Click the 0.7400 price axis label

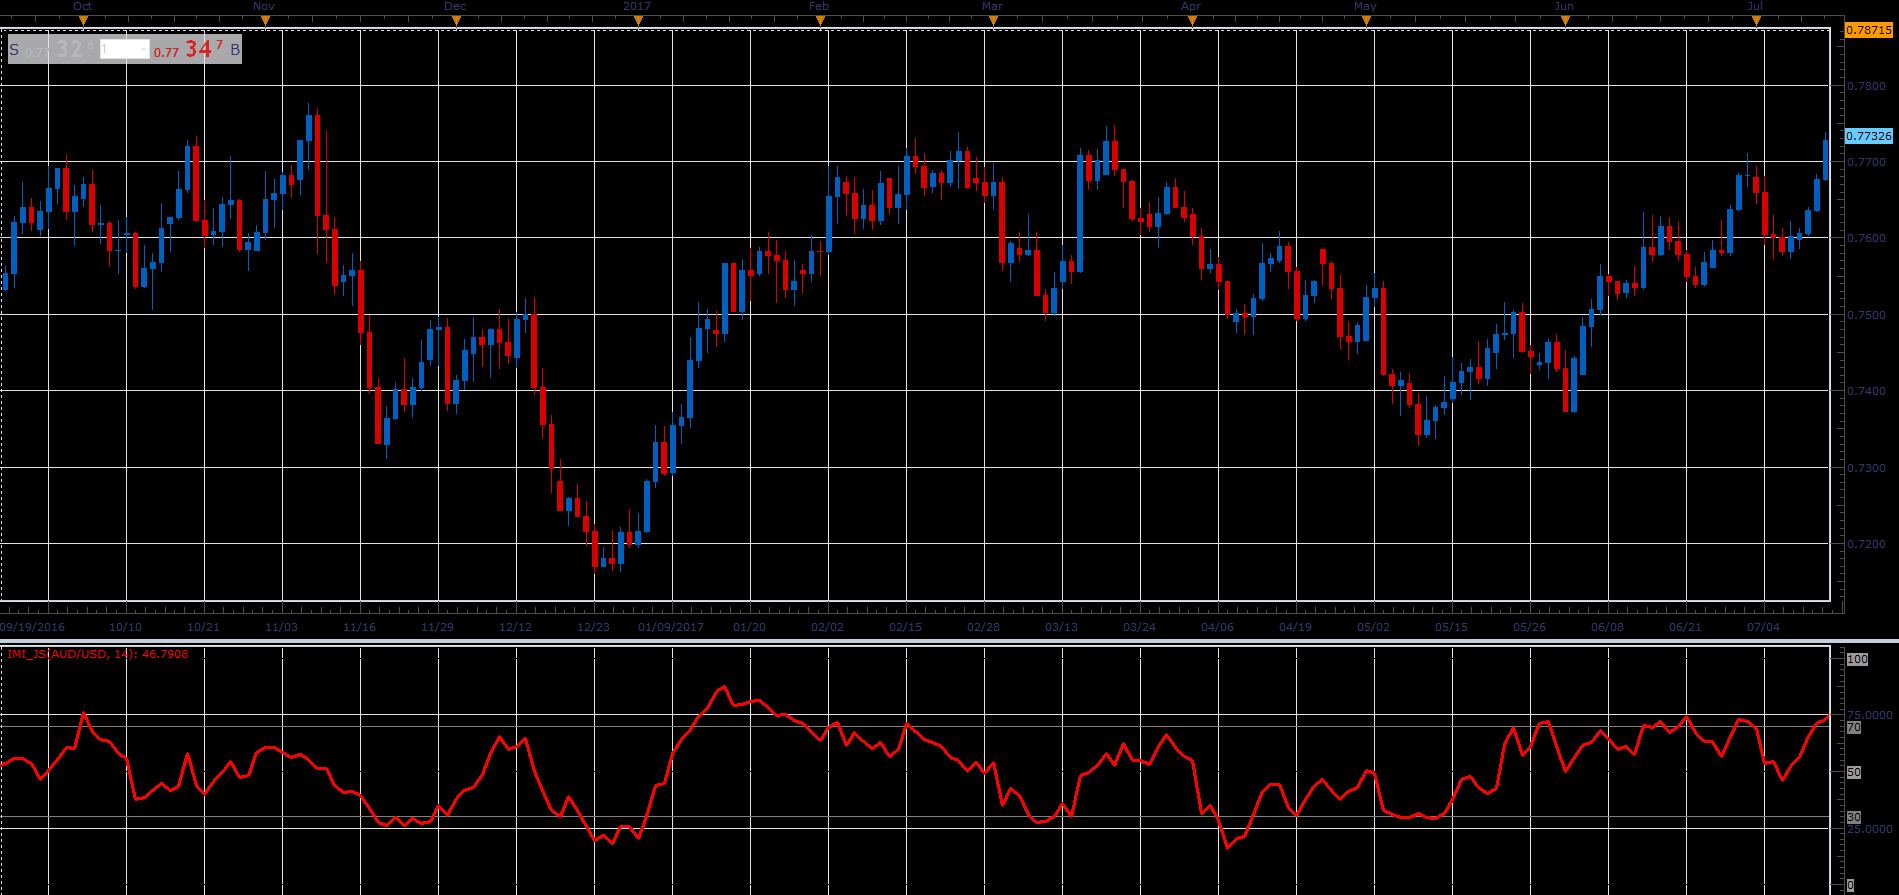point(1866,391)
